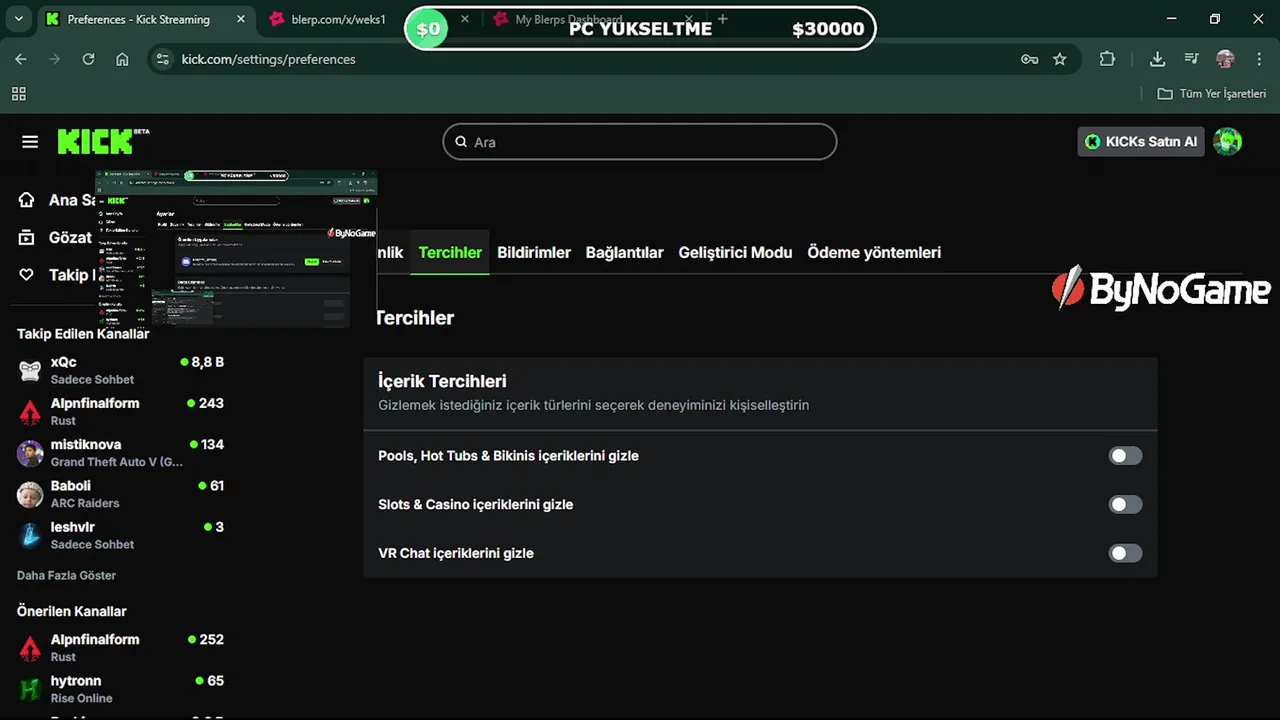Switch on hide VR Chat content
This screenshot has height=720, width=1280.
pyautogui.click(x=1125, y=553)
